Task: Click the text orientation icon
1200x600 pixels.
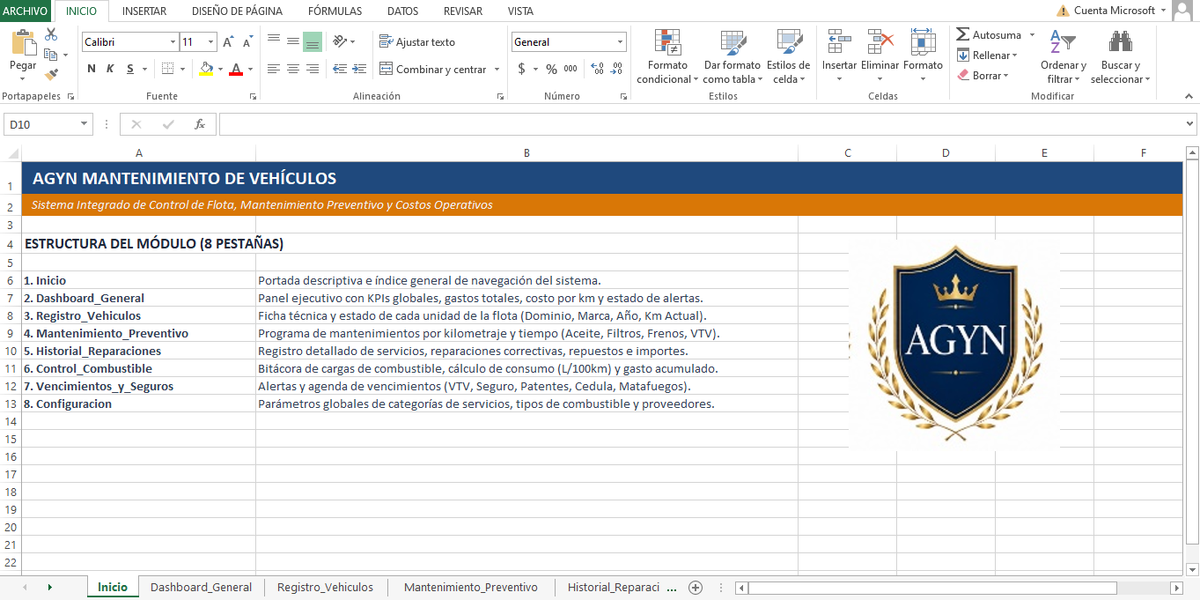Action: 340,41
